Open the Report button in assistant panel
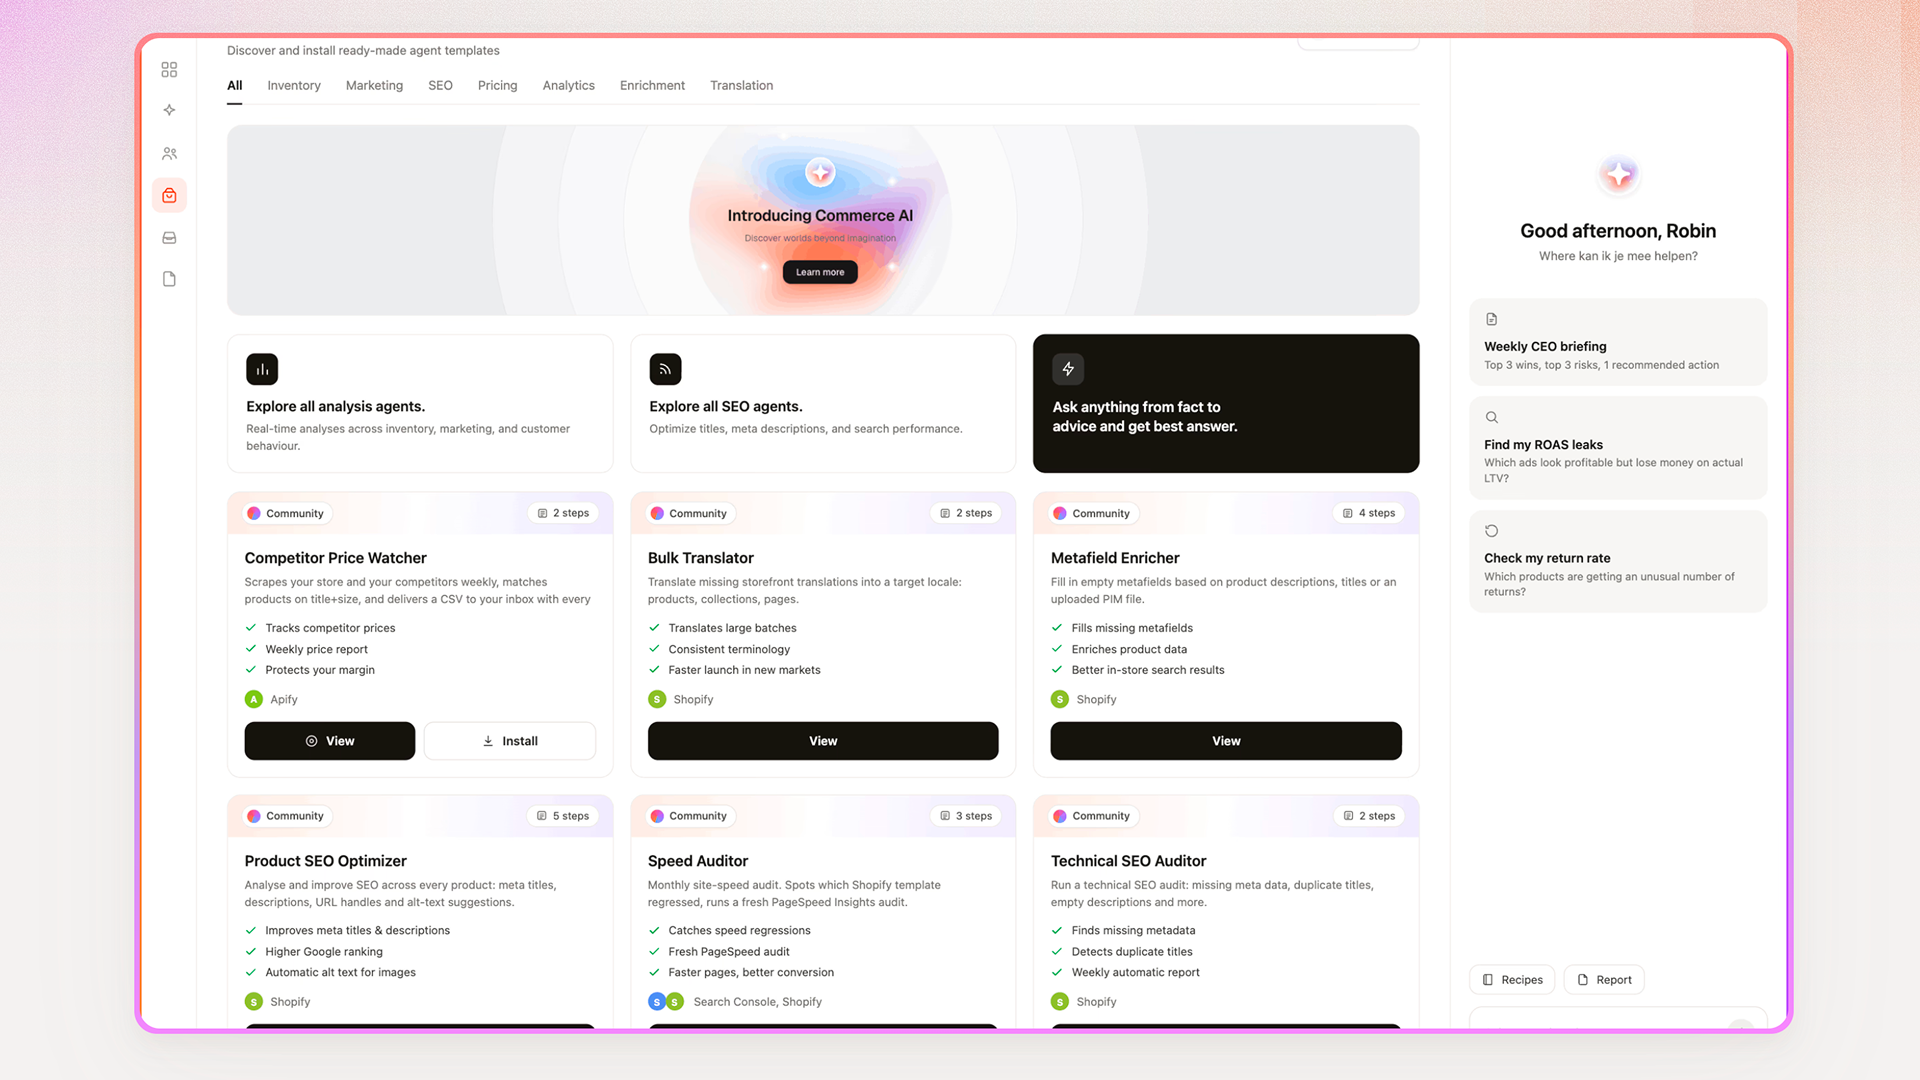Image resolution: width=1920 pixels, height=1080 pixels. (x=1604, y=980)
